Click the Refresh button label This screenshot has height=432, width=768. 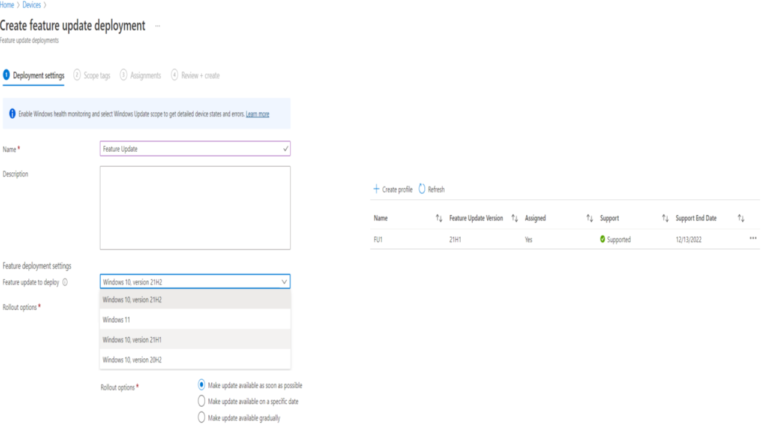(x=436, y=190)
